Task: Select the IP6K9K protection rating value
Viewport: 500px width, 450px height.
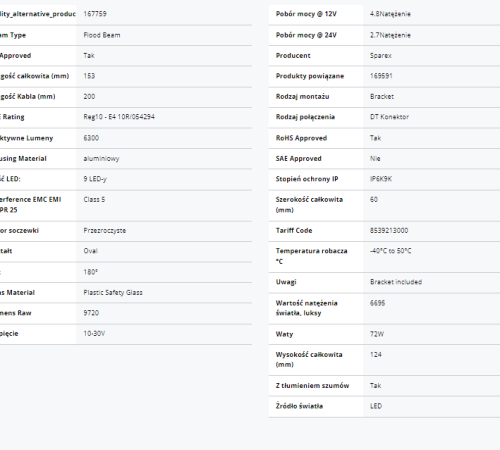Action: (x=381, y=179)
